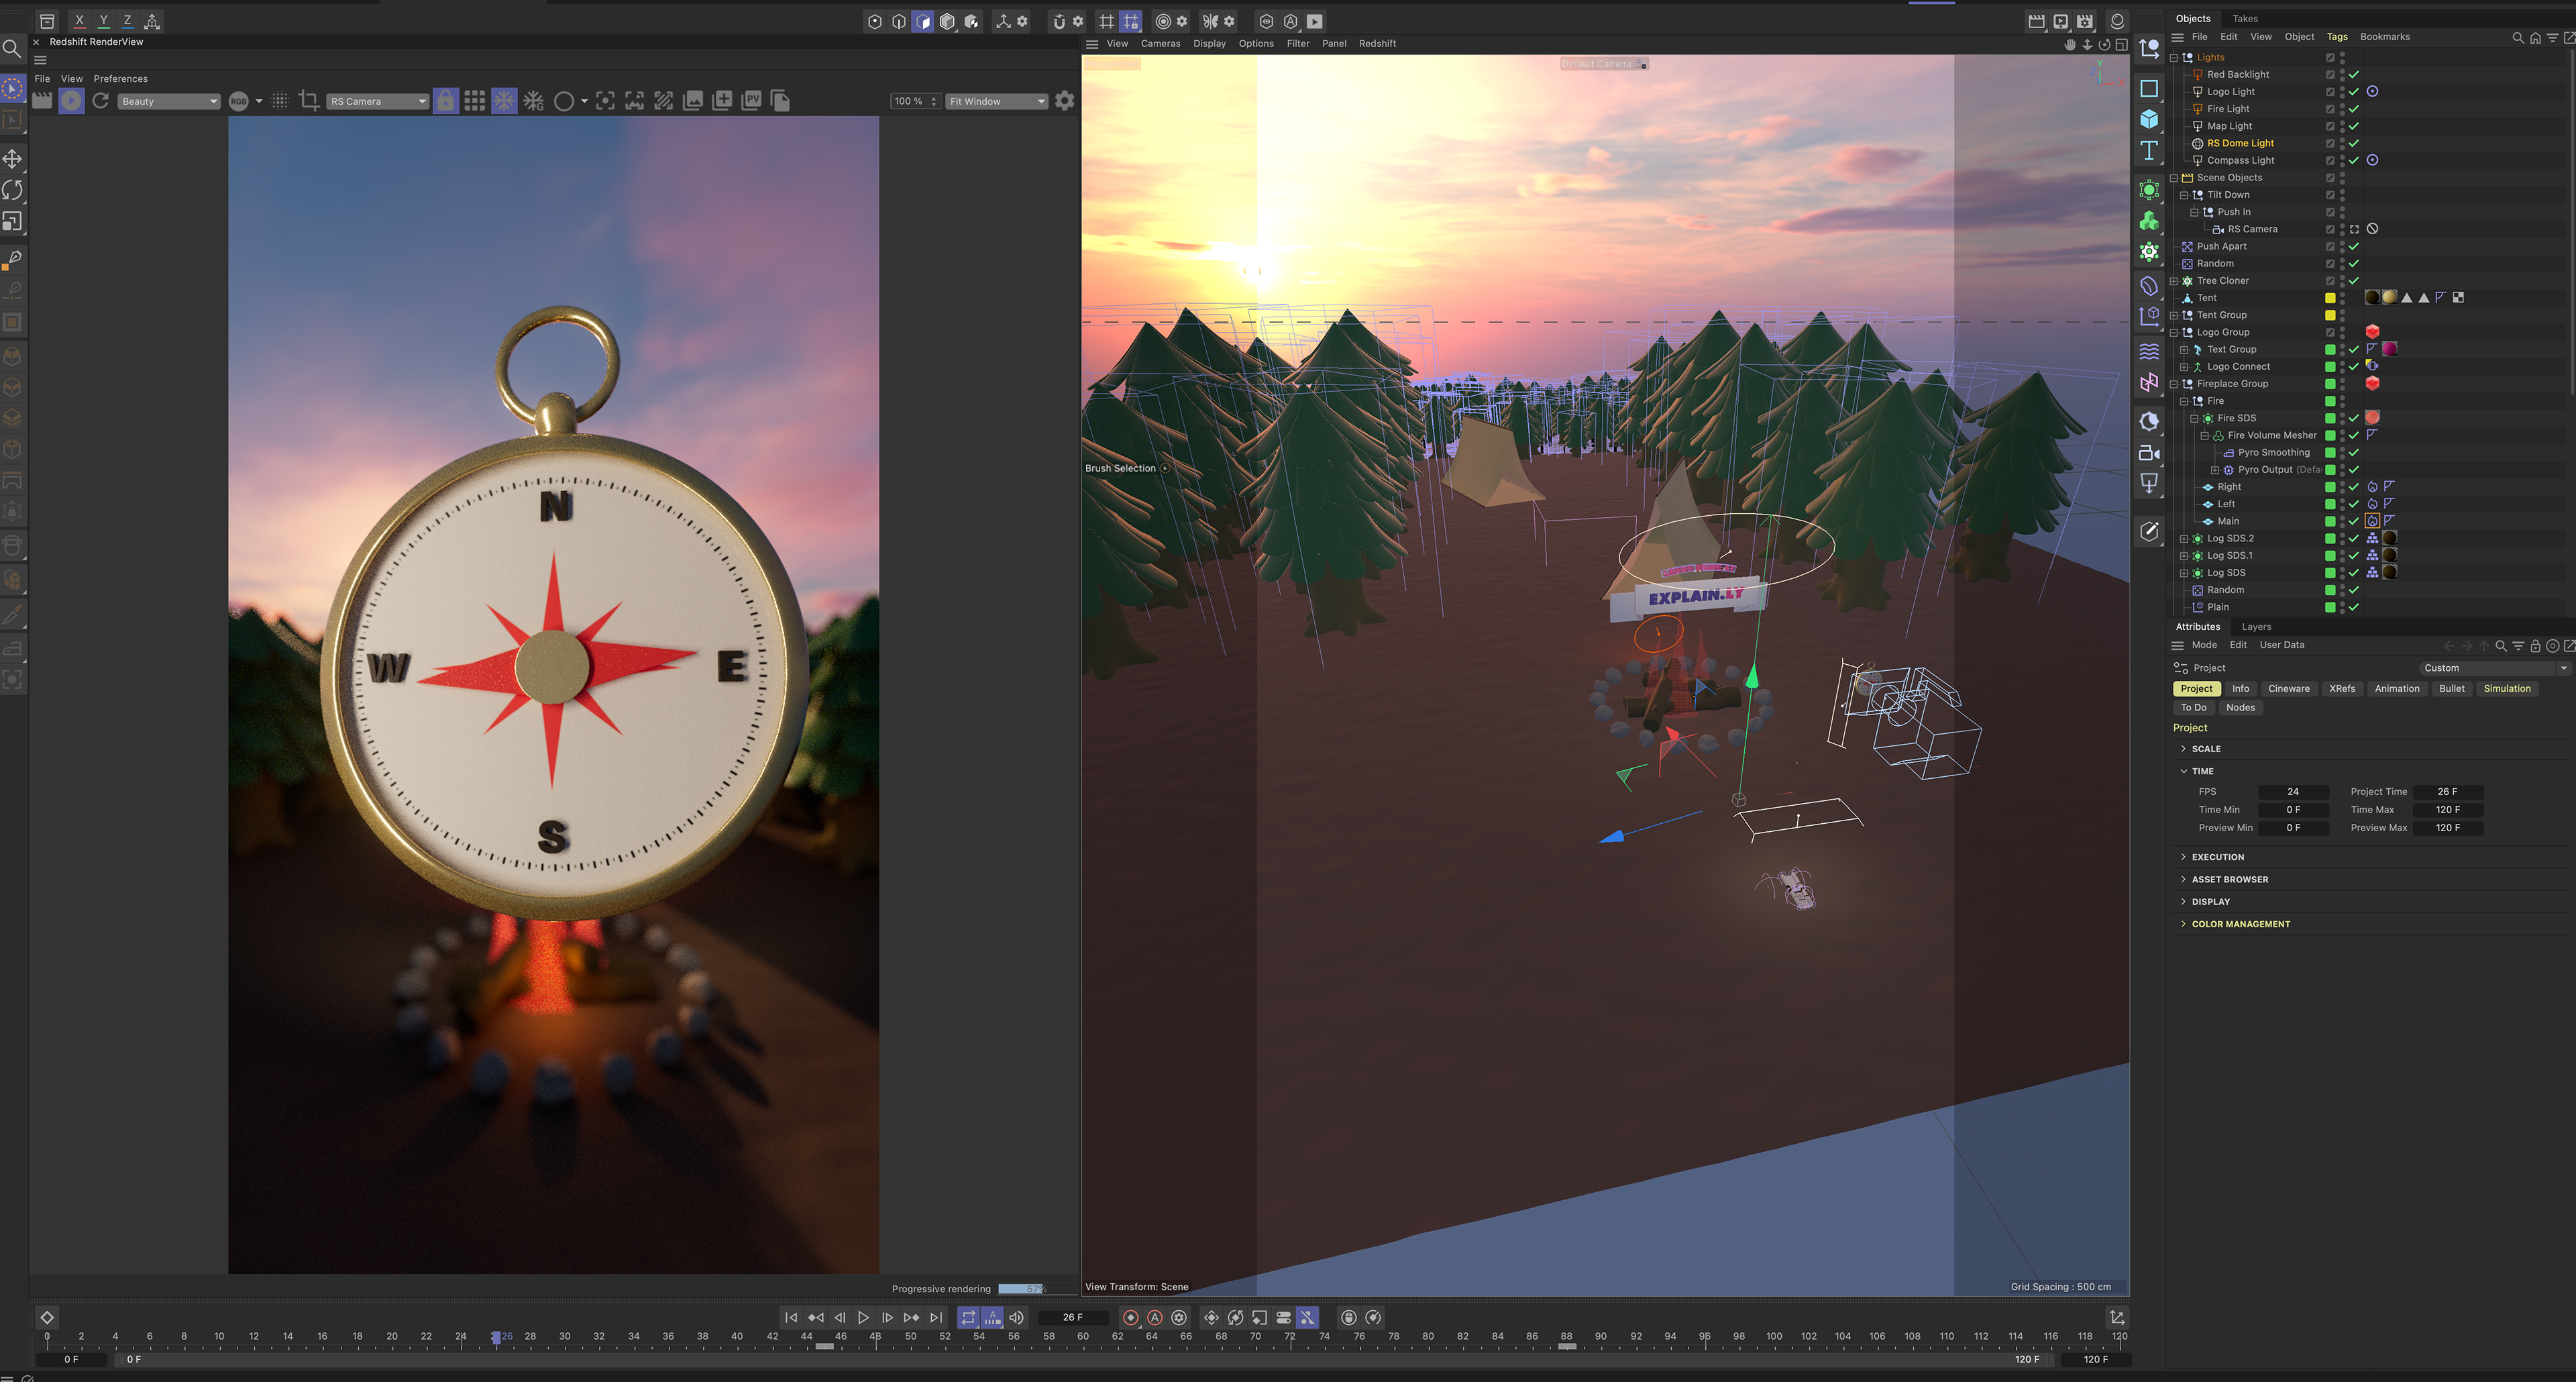2576x1382 pixels.
Task: Collapse the Lights group in Objects
Action: tap(2173, 57)
